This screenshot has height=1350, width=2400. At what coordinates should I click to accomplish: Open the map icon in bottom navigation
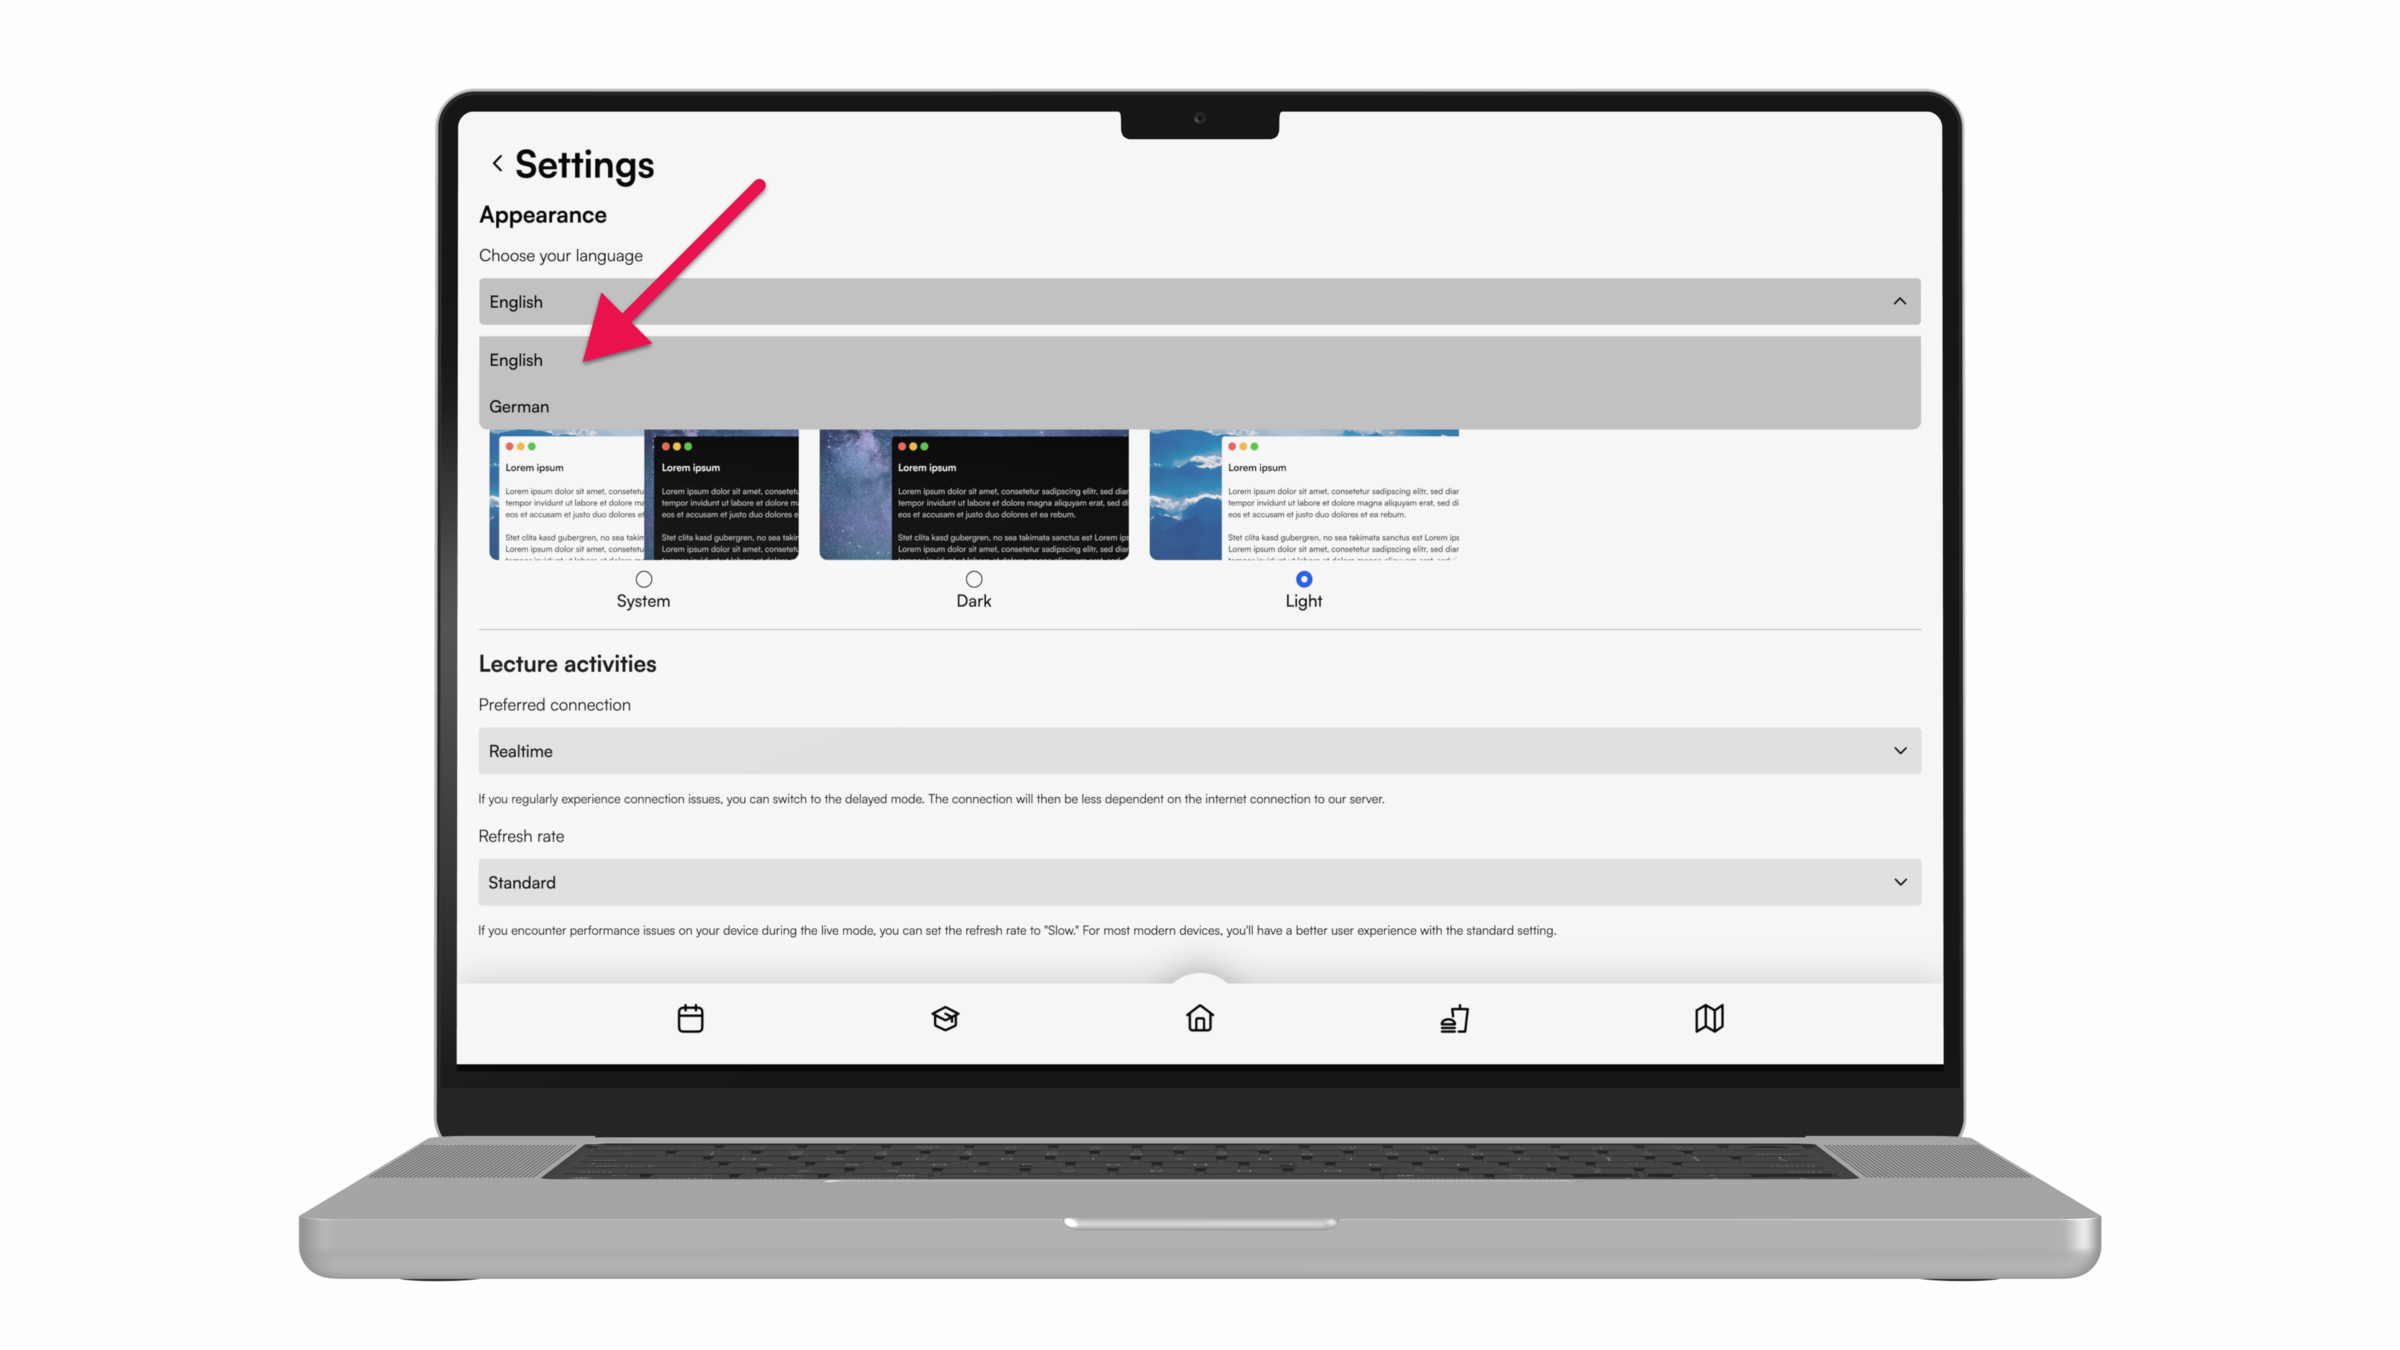point(1709,1018)
